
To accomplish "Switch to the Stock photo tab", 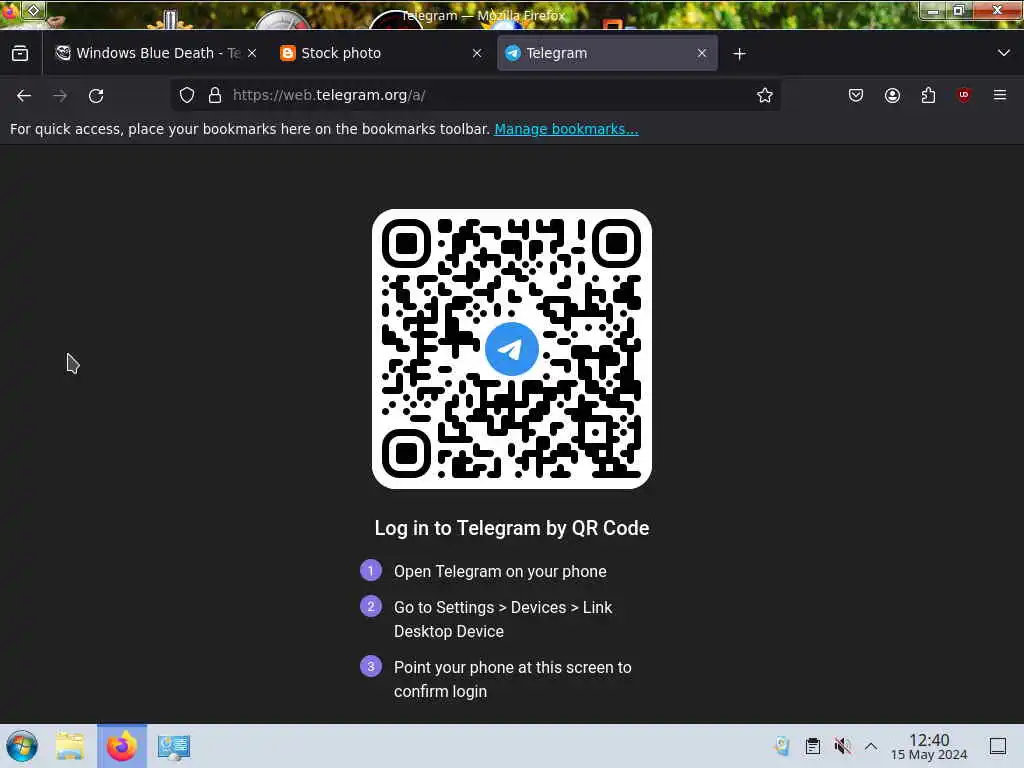I will tap(381, 54).
